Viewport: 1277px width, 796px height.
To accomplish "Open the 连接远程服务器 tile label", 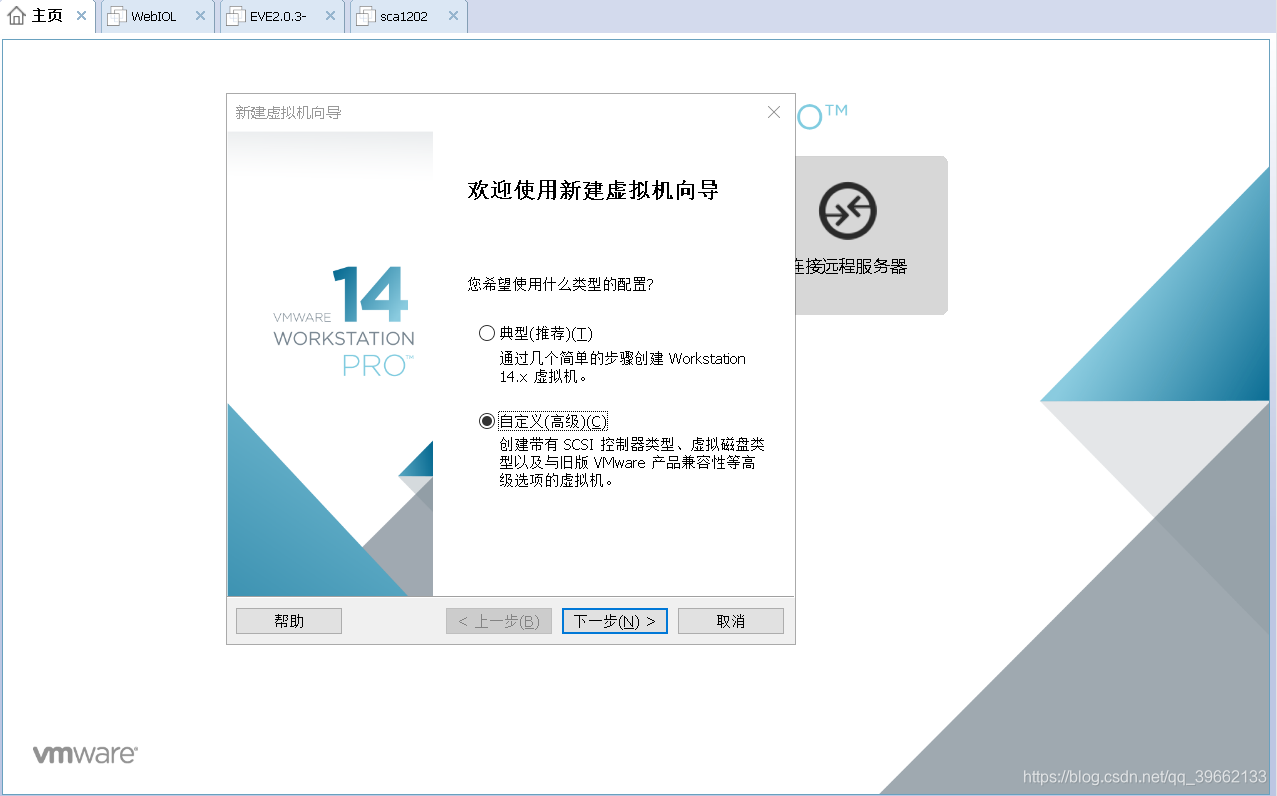I will pyautogui.click(x=851, y=267).
